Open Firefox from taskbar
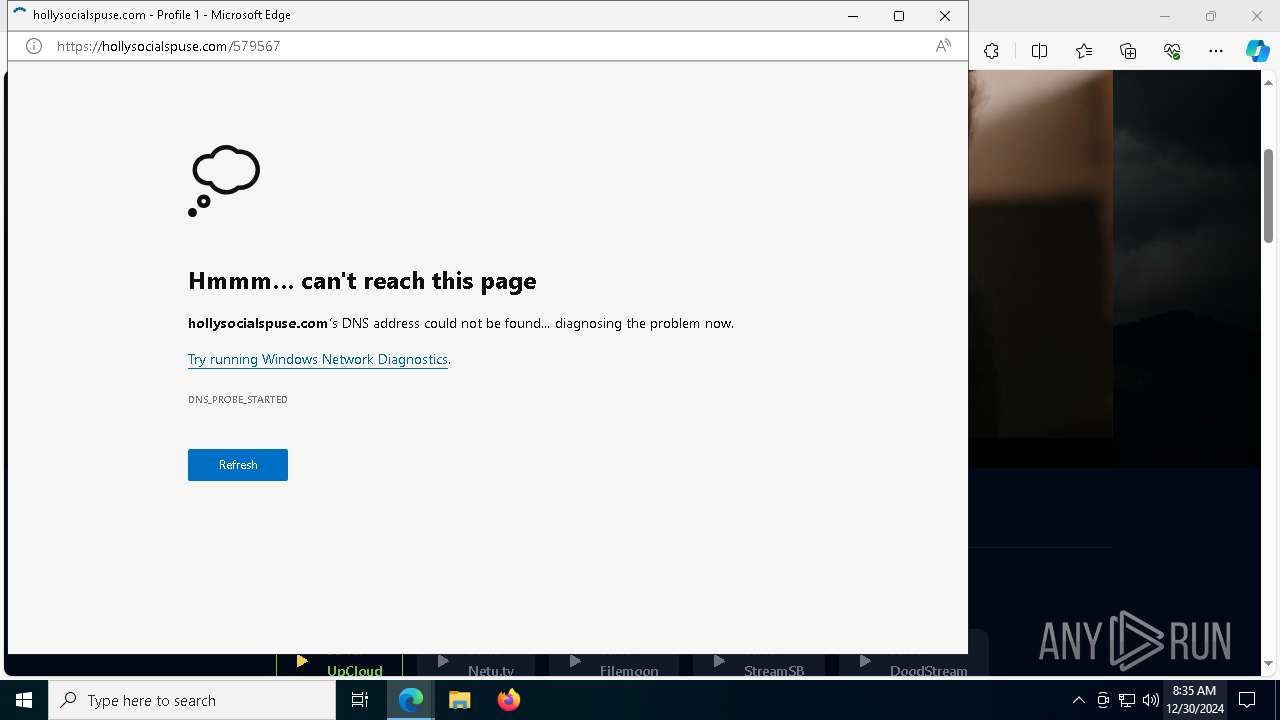The width and height of the screenshot is (1280, 720). 509,700
